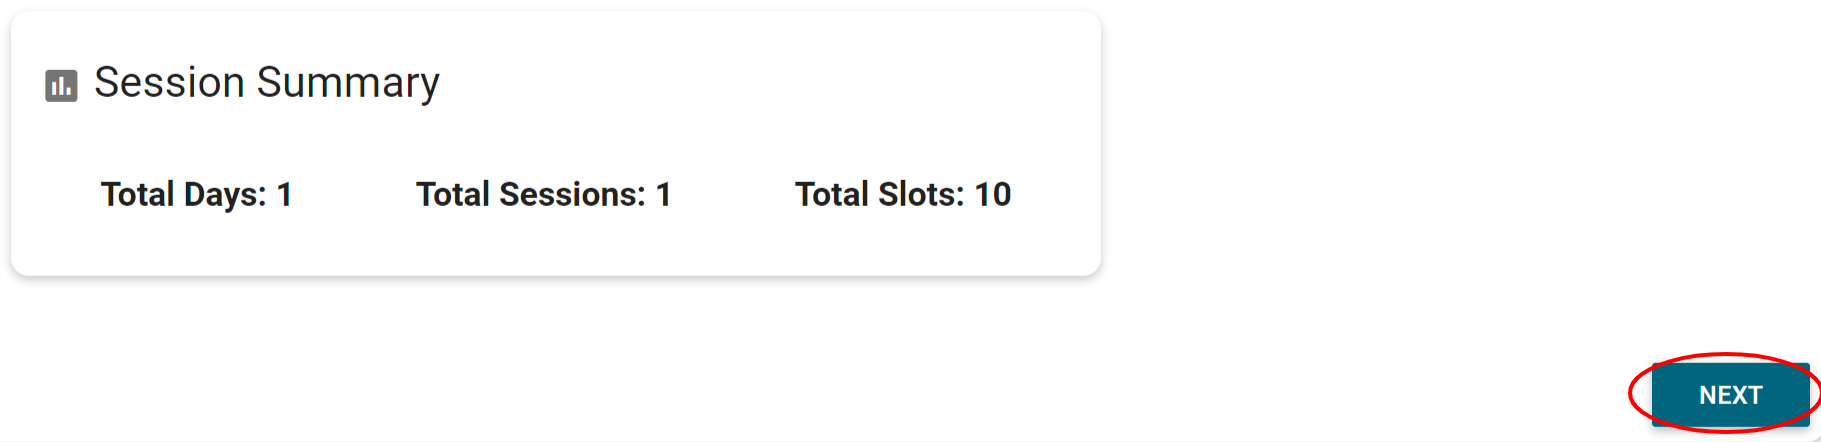Image resolution: width=1821 pixels, height=442 pixels.
Task: Click the "Total Slots: 10" statistic
Action: 902,194
